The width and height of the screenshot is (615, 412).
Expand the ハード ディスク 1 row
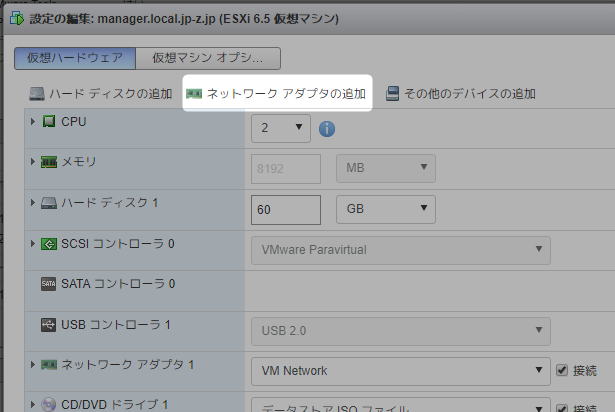[x=33, y=202]
